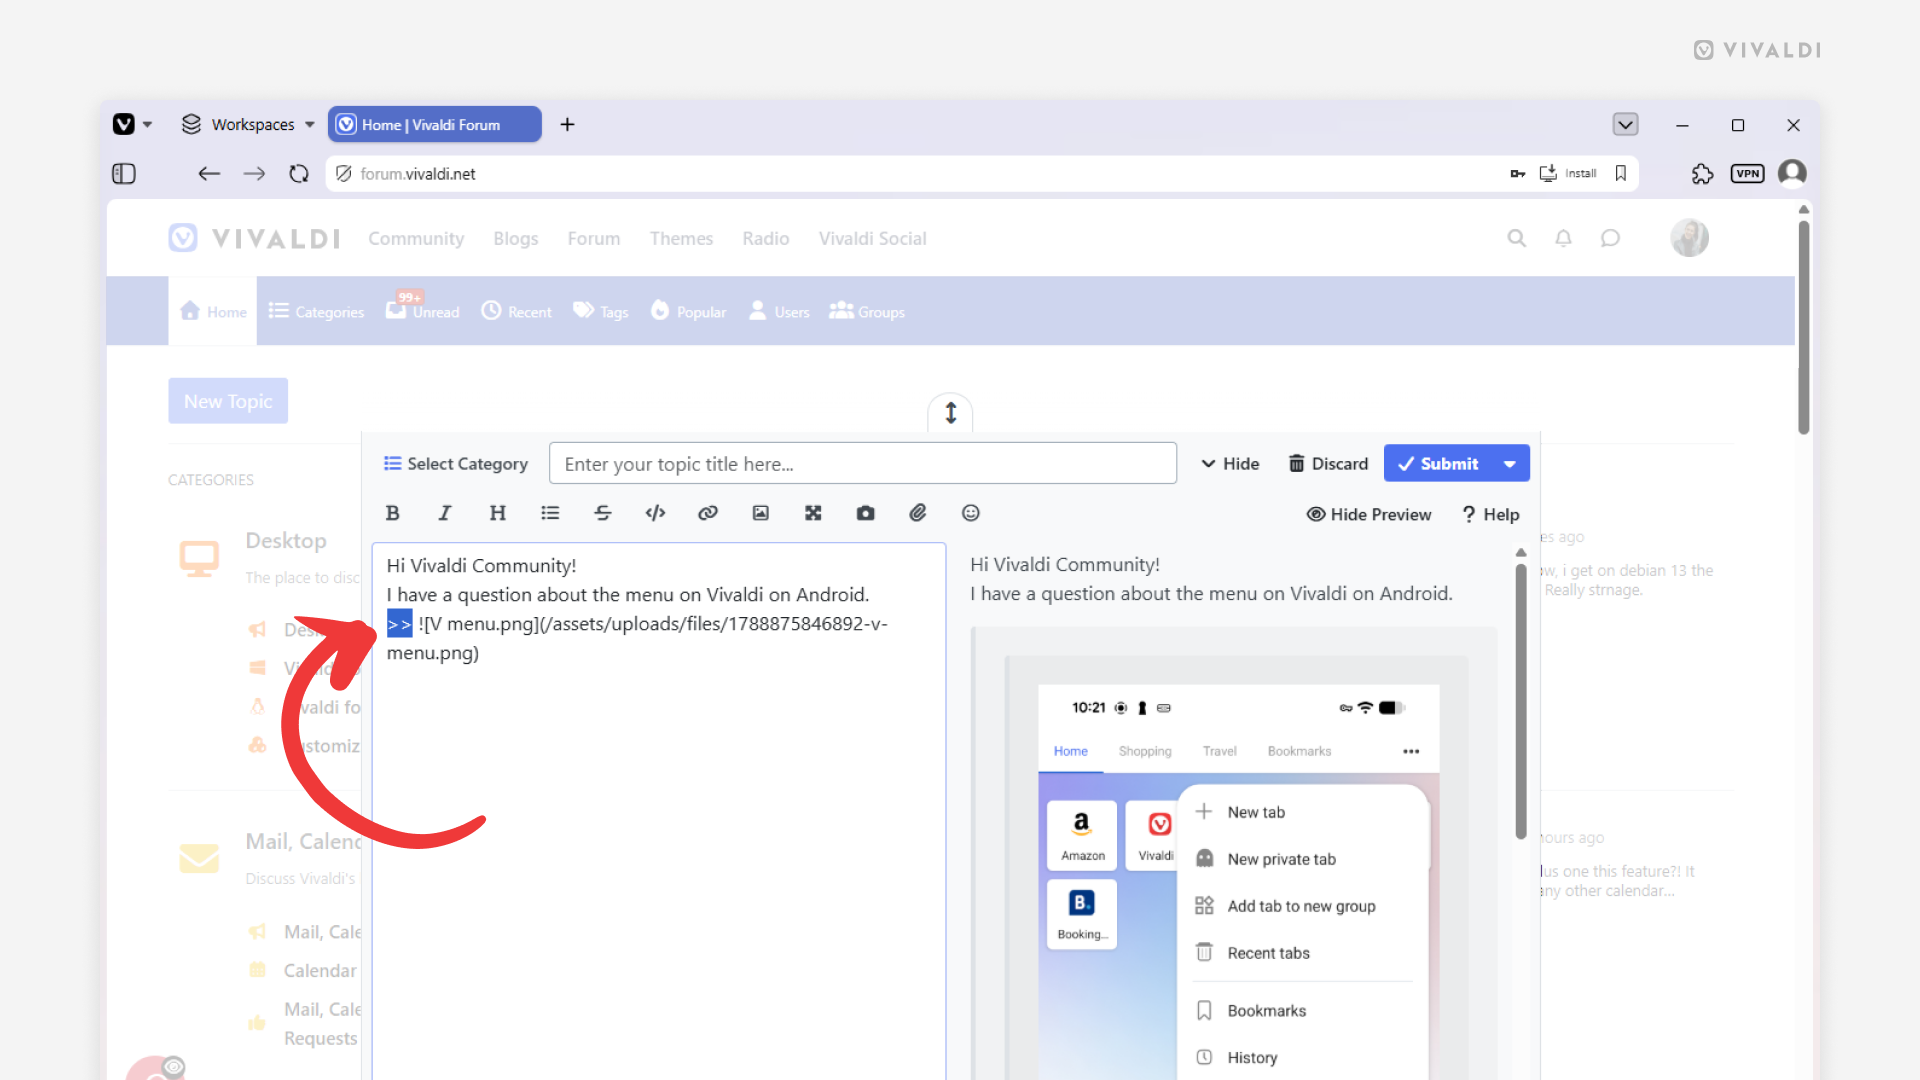The height and width of the screenshot is (1080, 1920).
Task: Go to Home forum tab
Action: (x=213, y=311)
